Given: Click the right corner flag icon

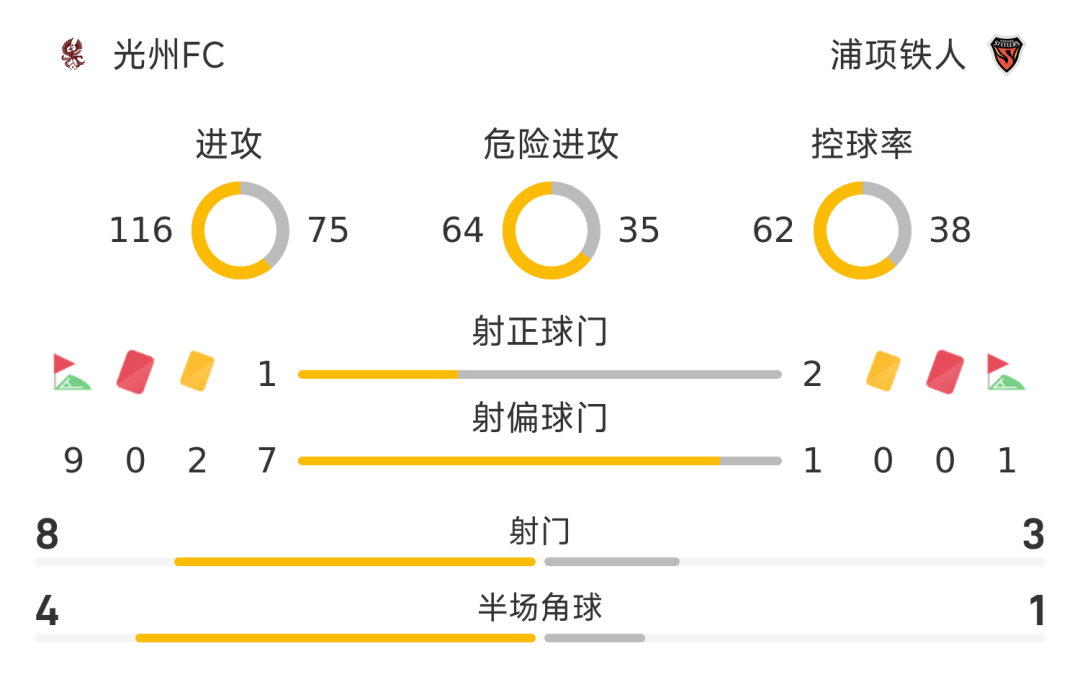Looking at the screenshot, I should click(x=1006, y=372).
